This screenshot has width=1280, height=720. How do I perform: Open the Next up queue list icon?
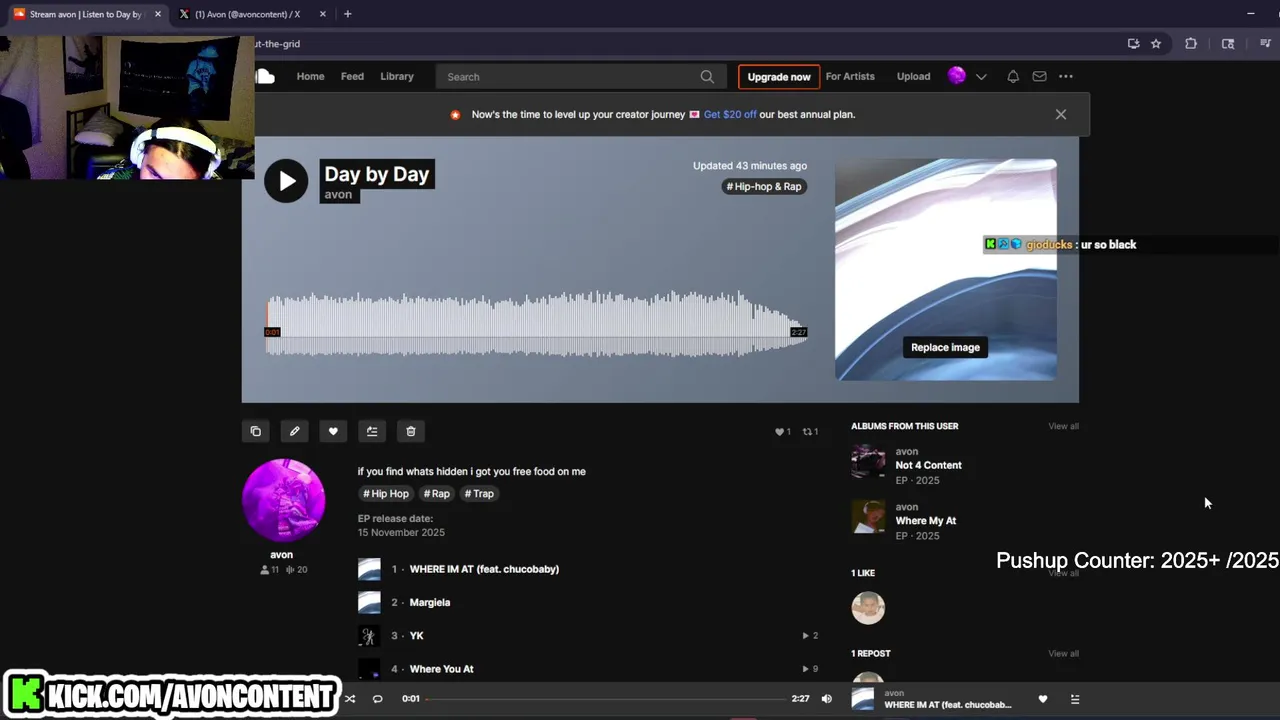click(1075, 699)
